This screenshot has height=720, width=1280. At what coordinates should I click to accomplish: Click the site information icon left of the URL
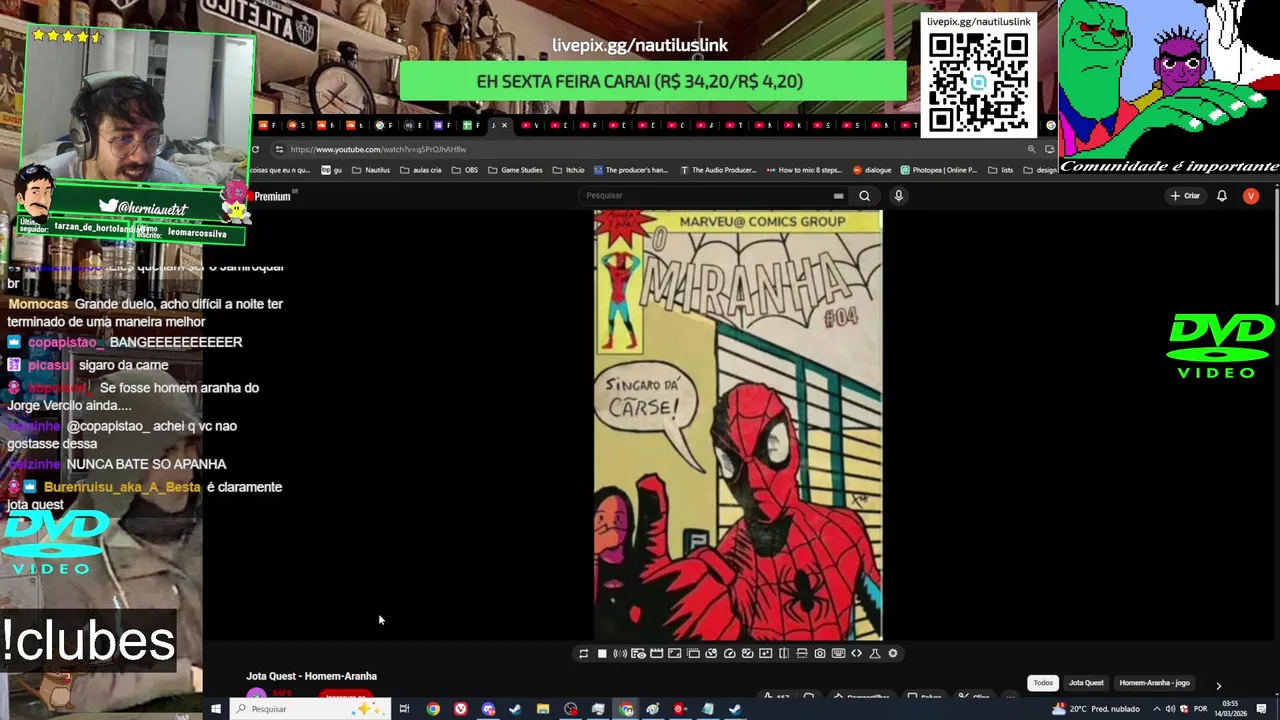279,149
